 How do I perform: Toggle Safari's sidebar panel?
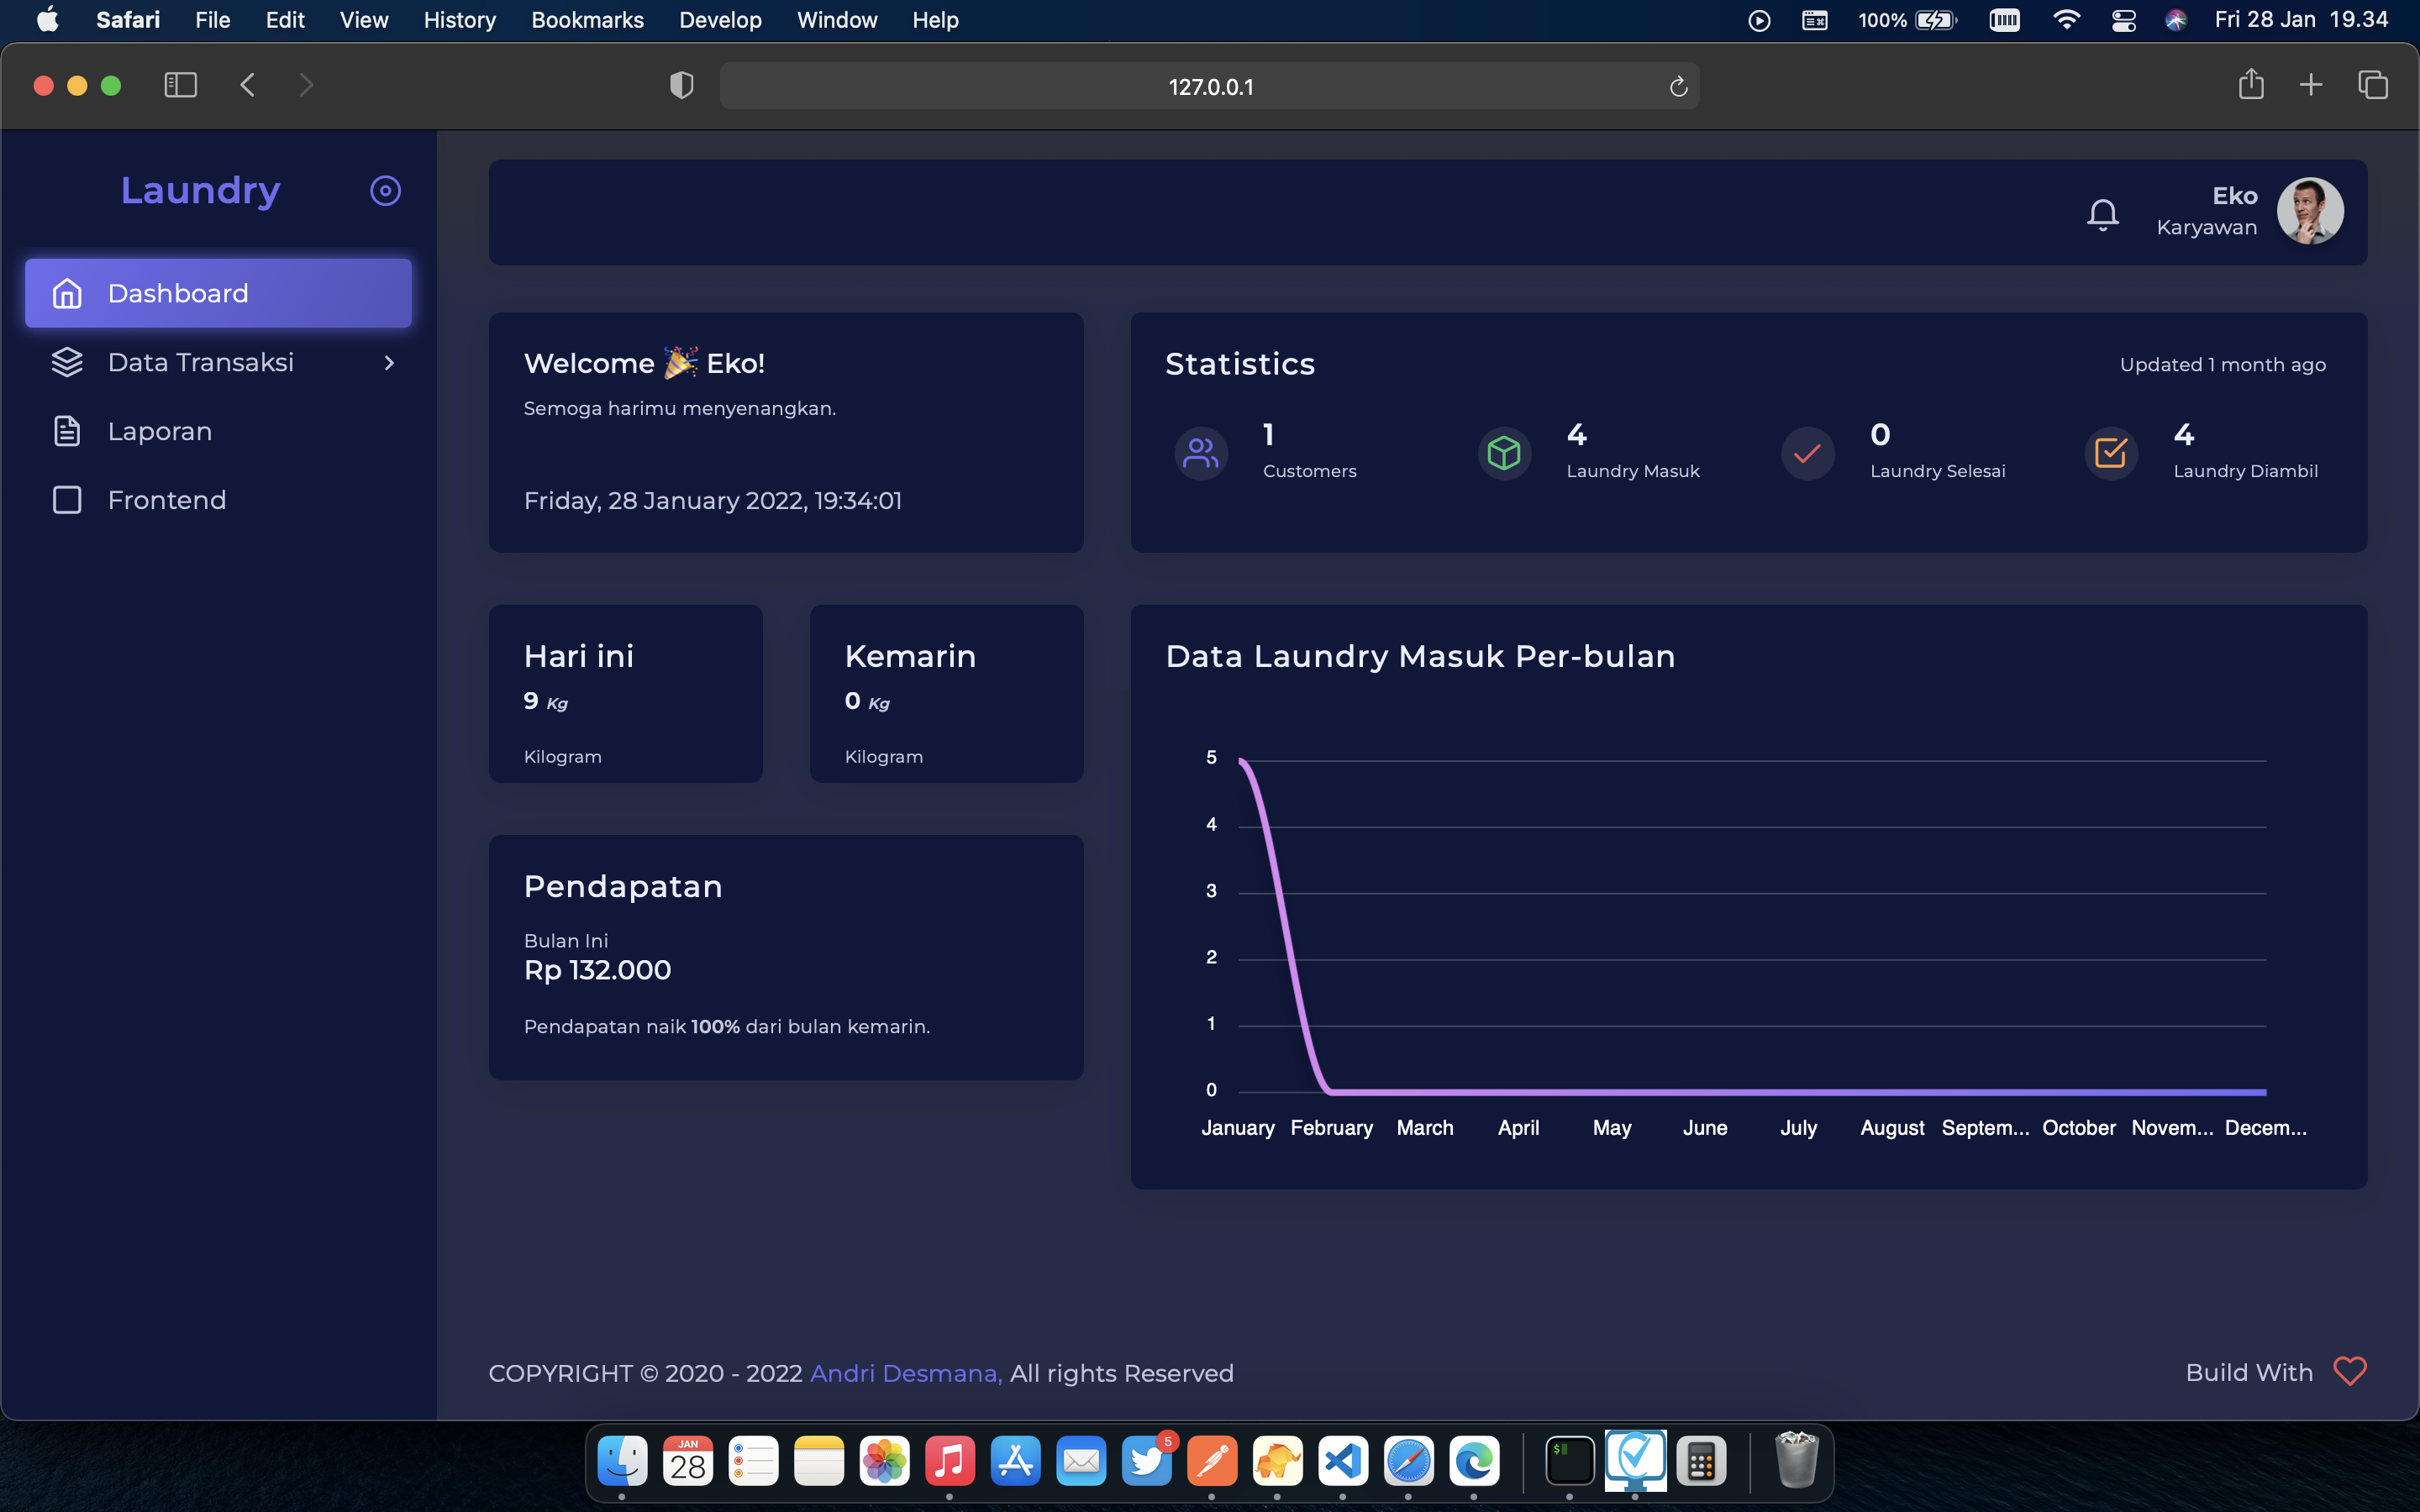click(x=180, y=85)
